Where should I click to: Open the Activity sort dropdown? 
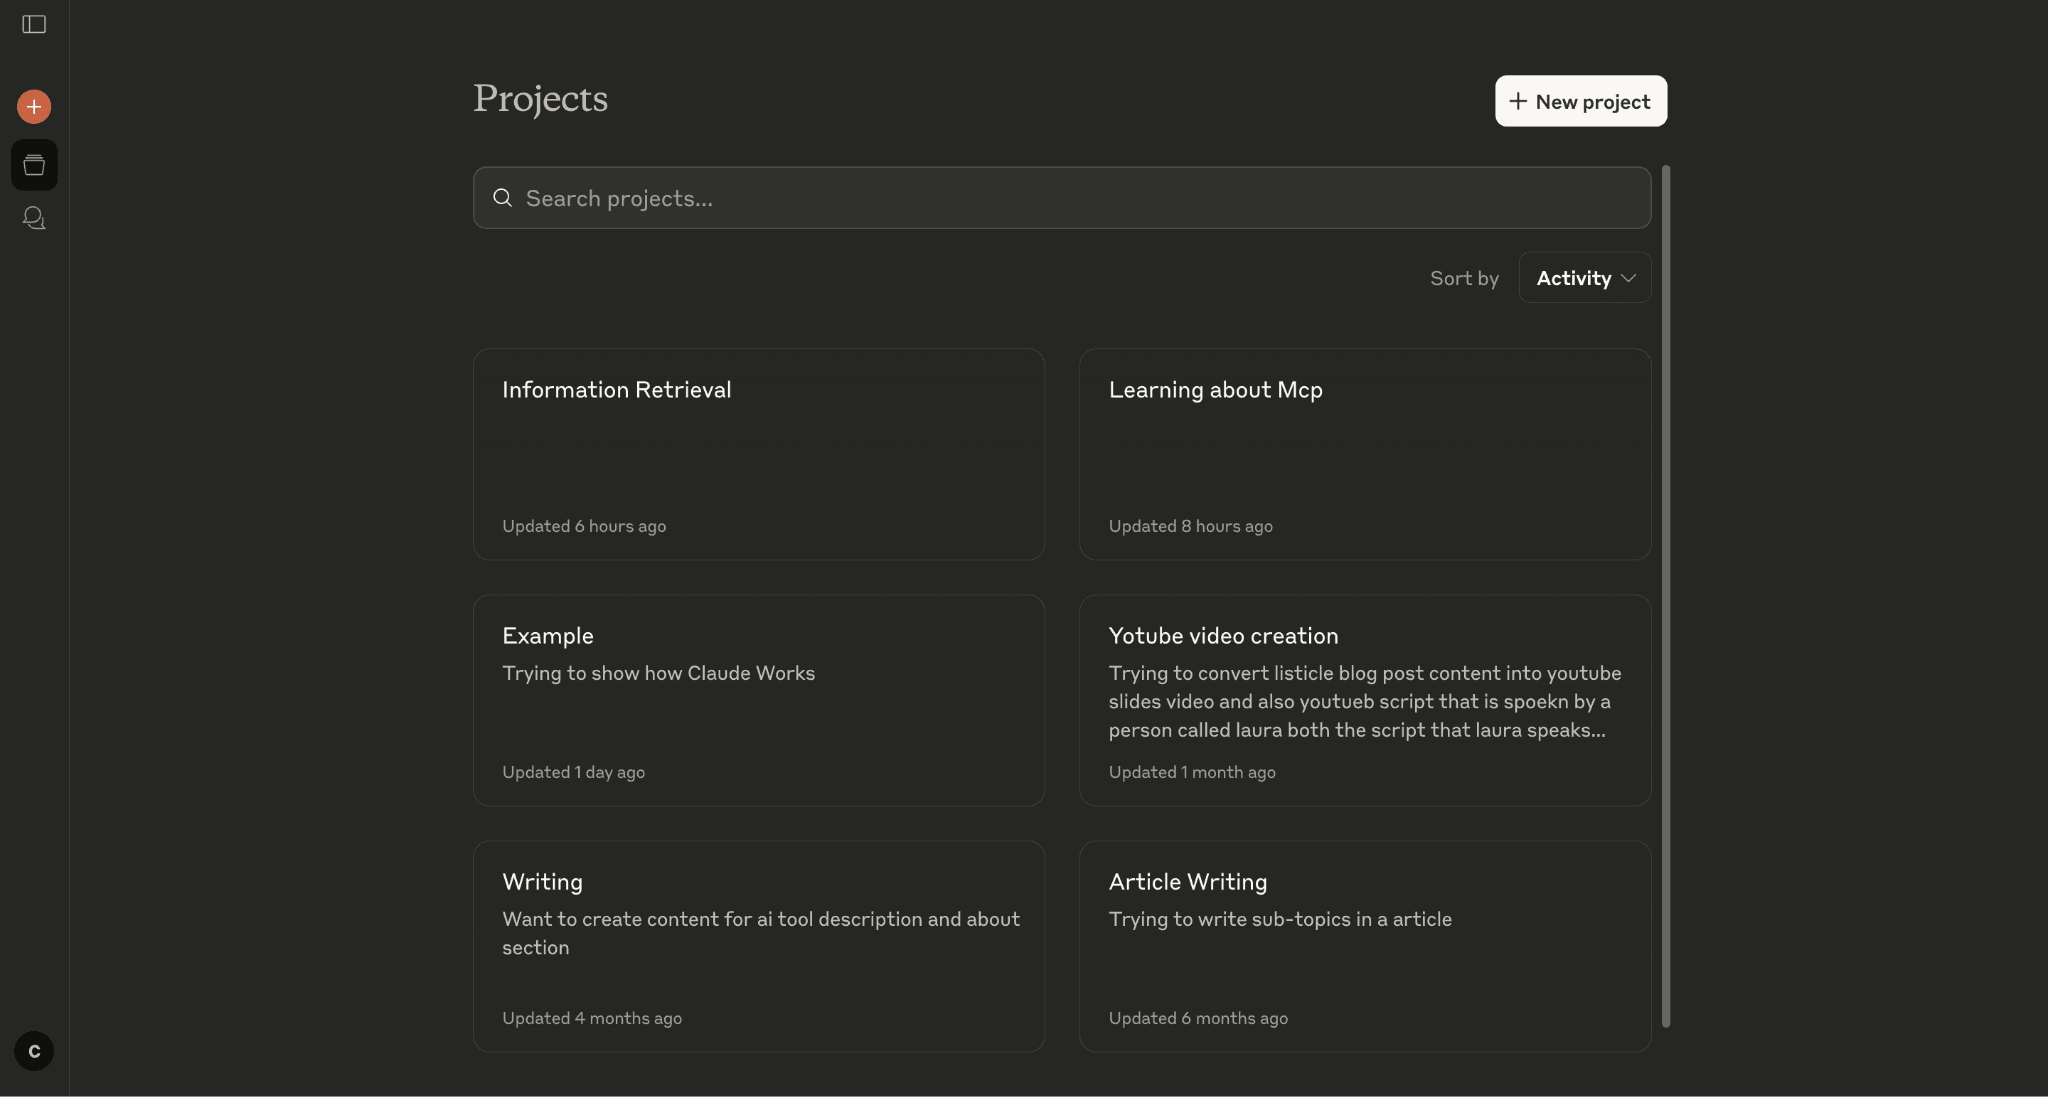pos(1583,277)
